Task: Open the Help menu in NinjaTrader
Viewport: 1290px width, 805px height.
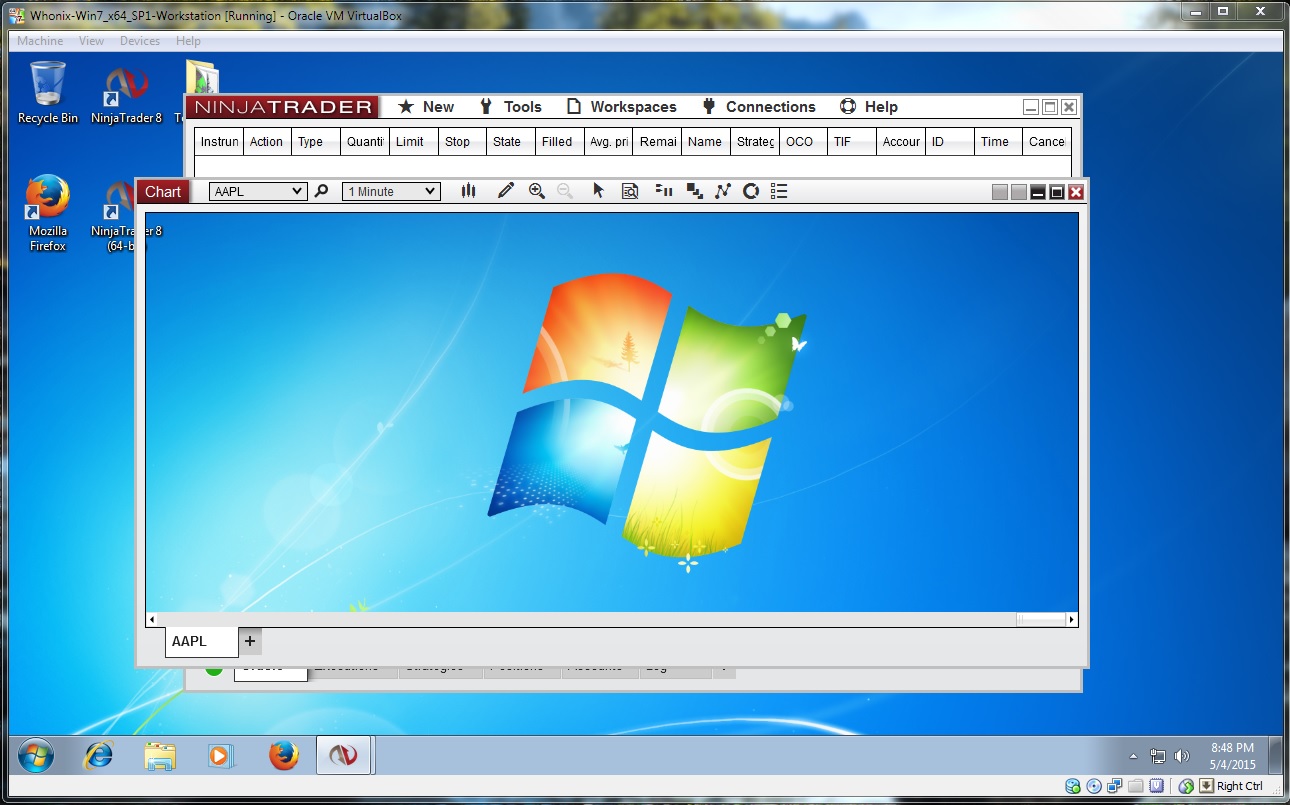Action: tap(869, 107)
